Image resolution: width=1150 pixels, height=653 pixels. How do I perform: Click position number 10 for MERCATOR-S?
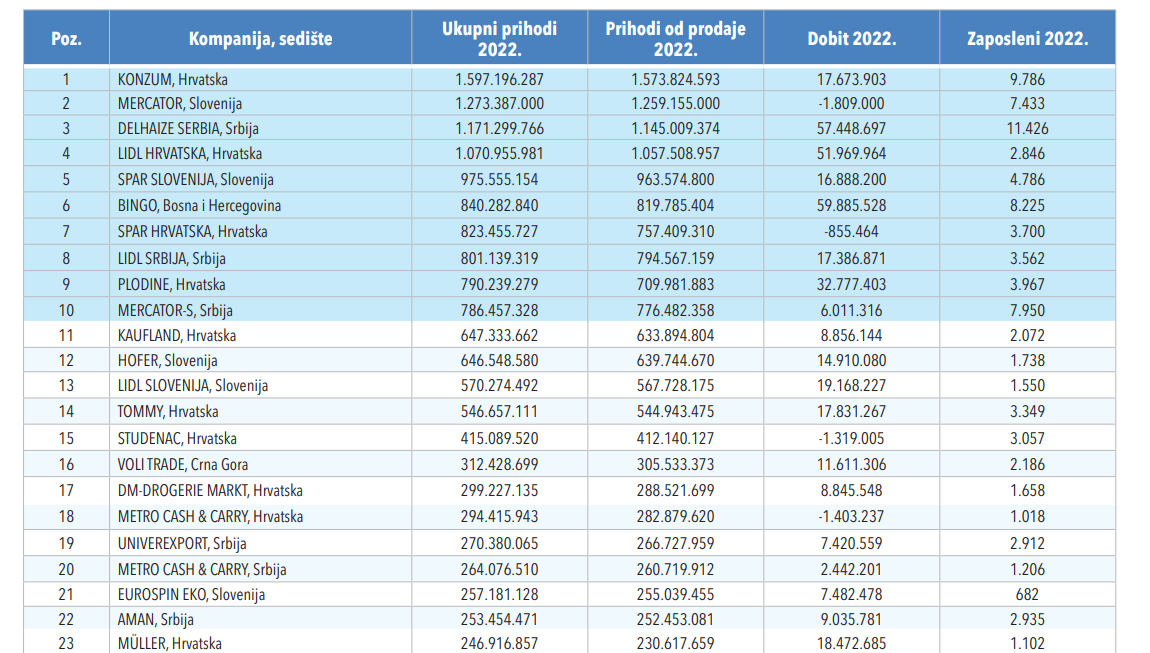tap(66, 310)
